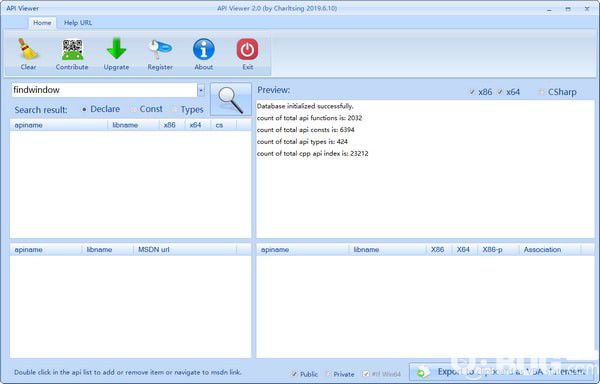Click the Clear broom icon

(x=28, y=49)
